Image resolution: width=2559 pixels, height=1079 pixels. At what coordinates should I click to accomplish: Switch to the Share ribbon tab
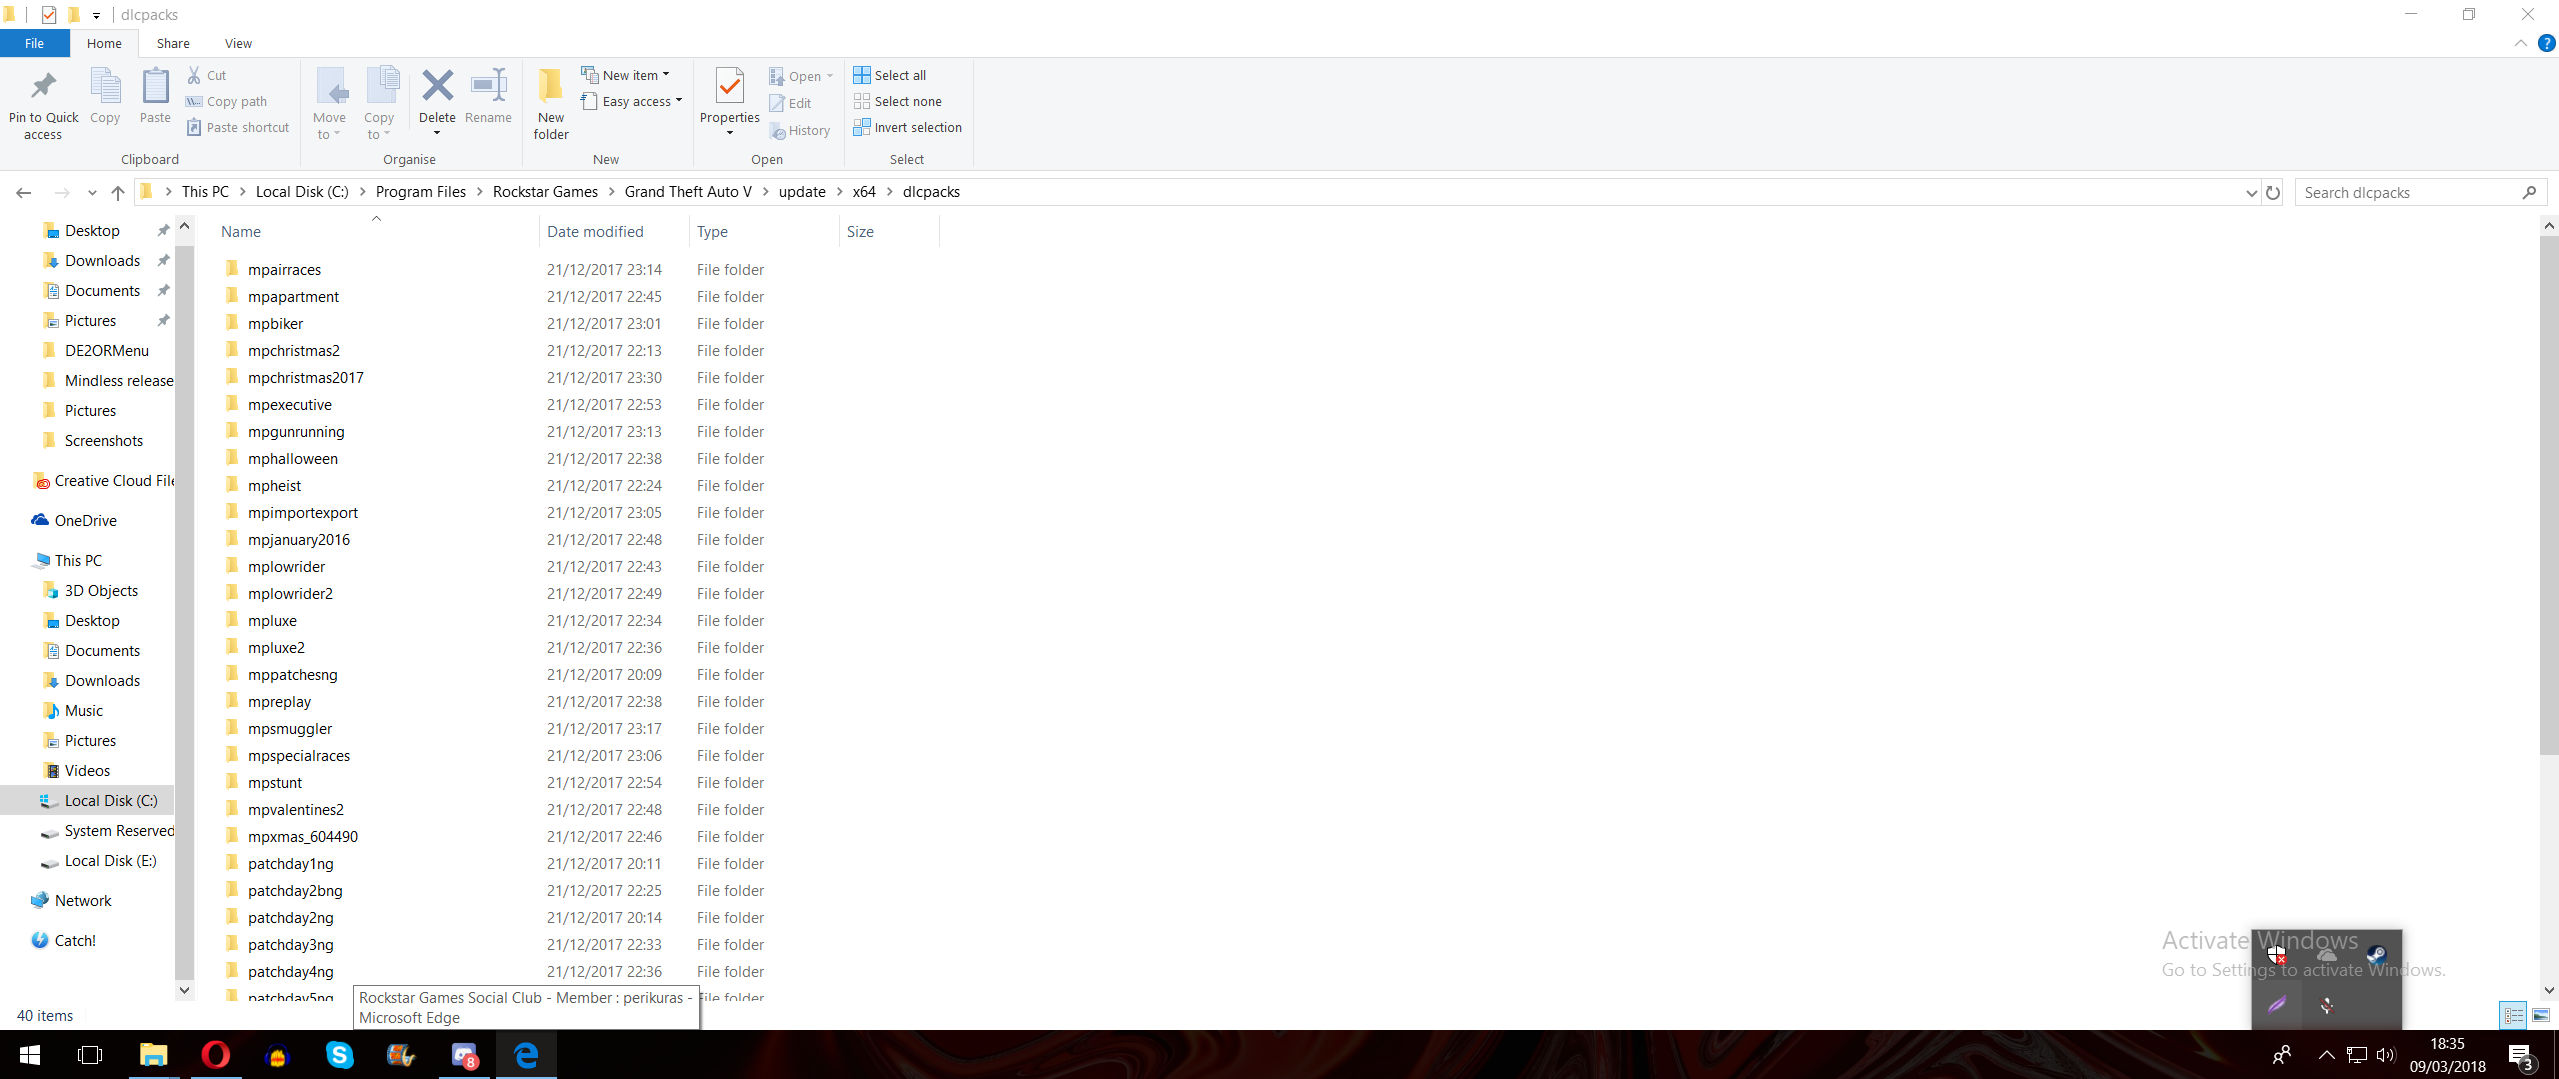coord(173,43)
